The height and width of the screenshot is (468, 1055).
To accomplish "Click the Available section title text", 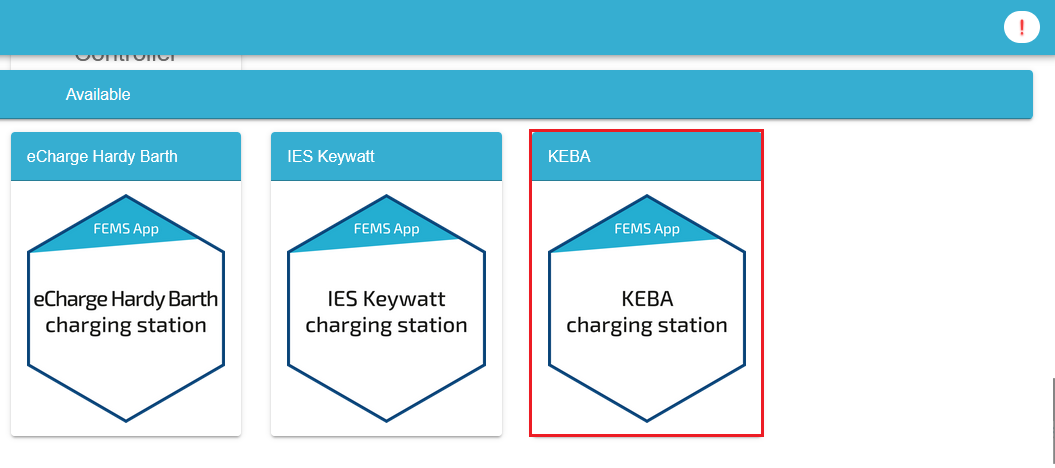I will click(98, 95).
